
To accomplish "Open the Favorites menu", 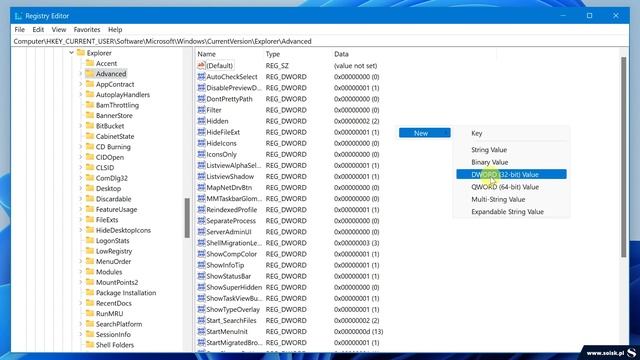I will pyautogui.click(x=87, y=29).
